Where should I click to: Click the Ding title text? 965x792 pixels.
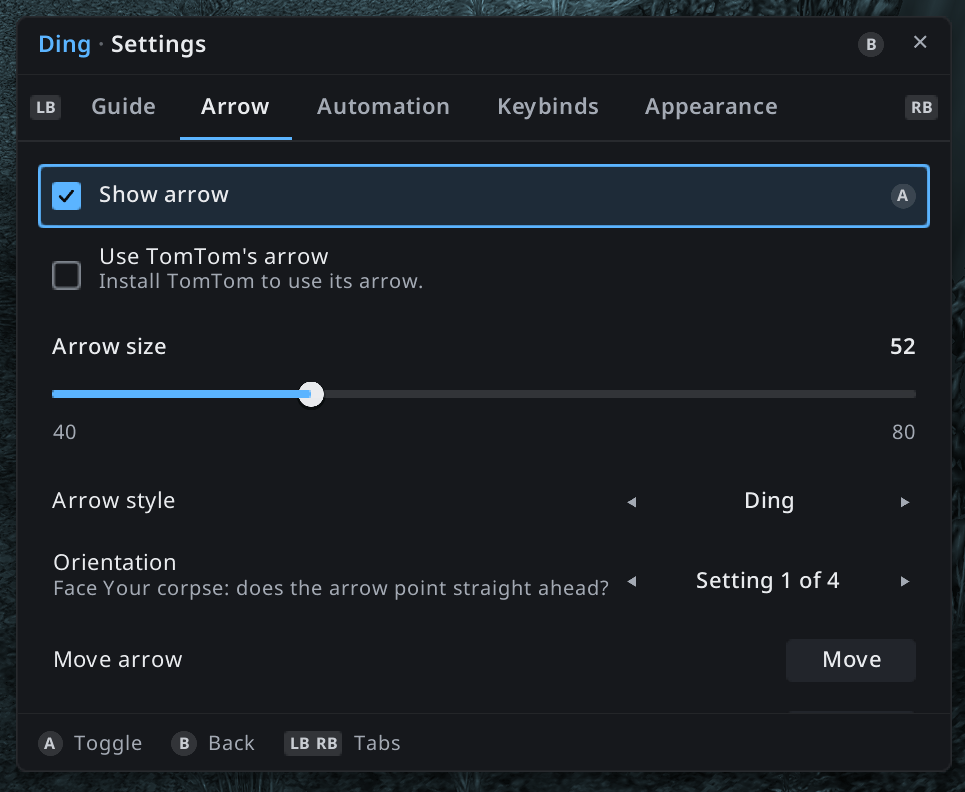[x=65, y=44]
